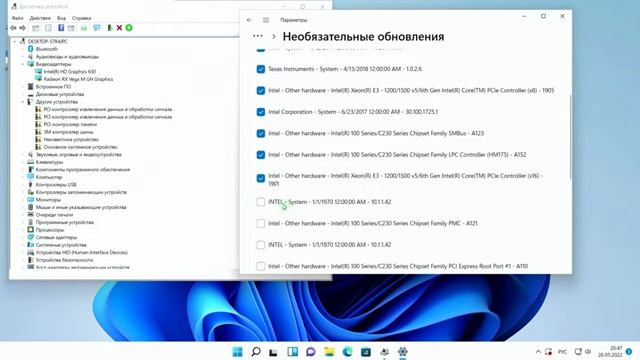The height and width of the screenshot is (360, 640).
Task: Click the Контроллеры USB category icon
Action: (x=30, y=184)
